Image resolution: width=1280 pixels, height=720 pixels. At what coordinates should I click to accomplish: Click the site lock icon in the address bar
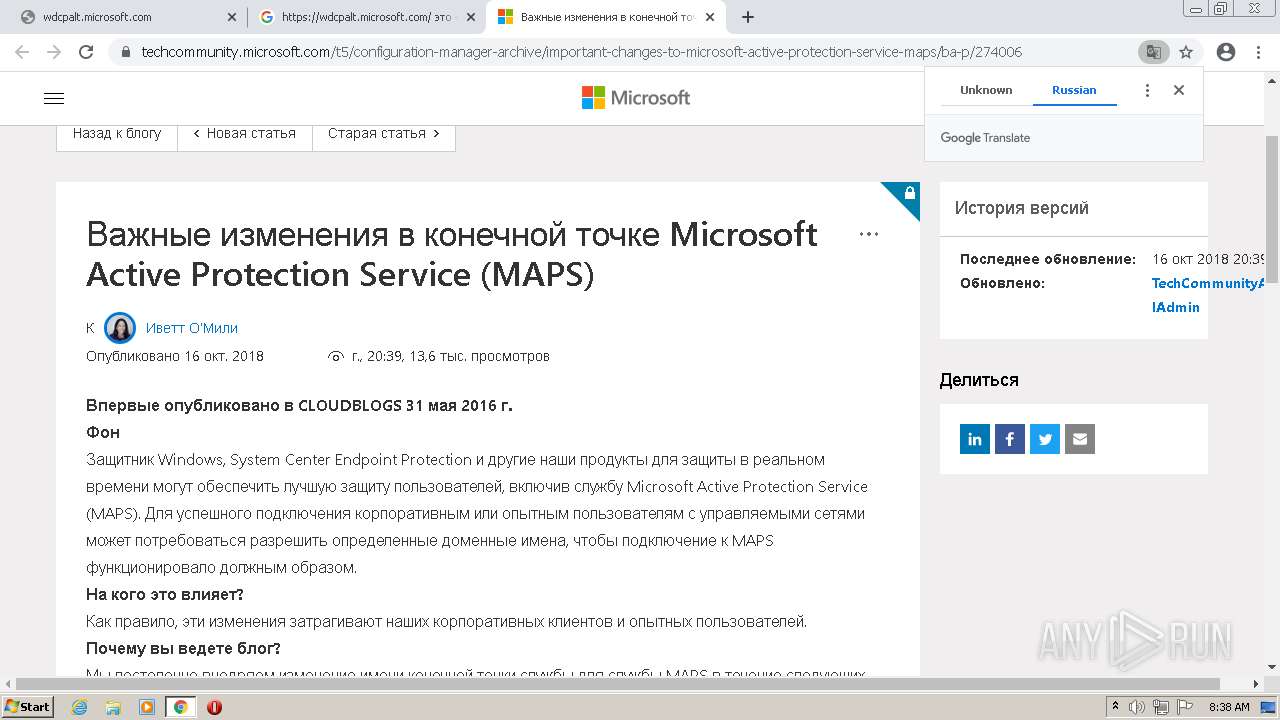(x=126, y=52)
